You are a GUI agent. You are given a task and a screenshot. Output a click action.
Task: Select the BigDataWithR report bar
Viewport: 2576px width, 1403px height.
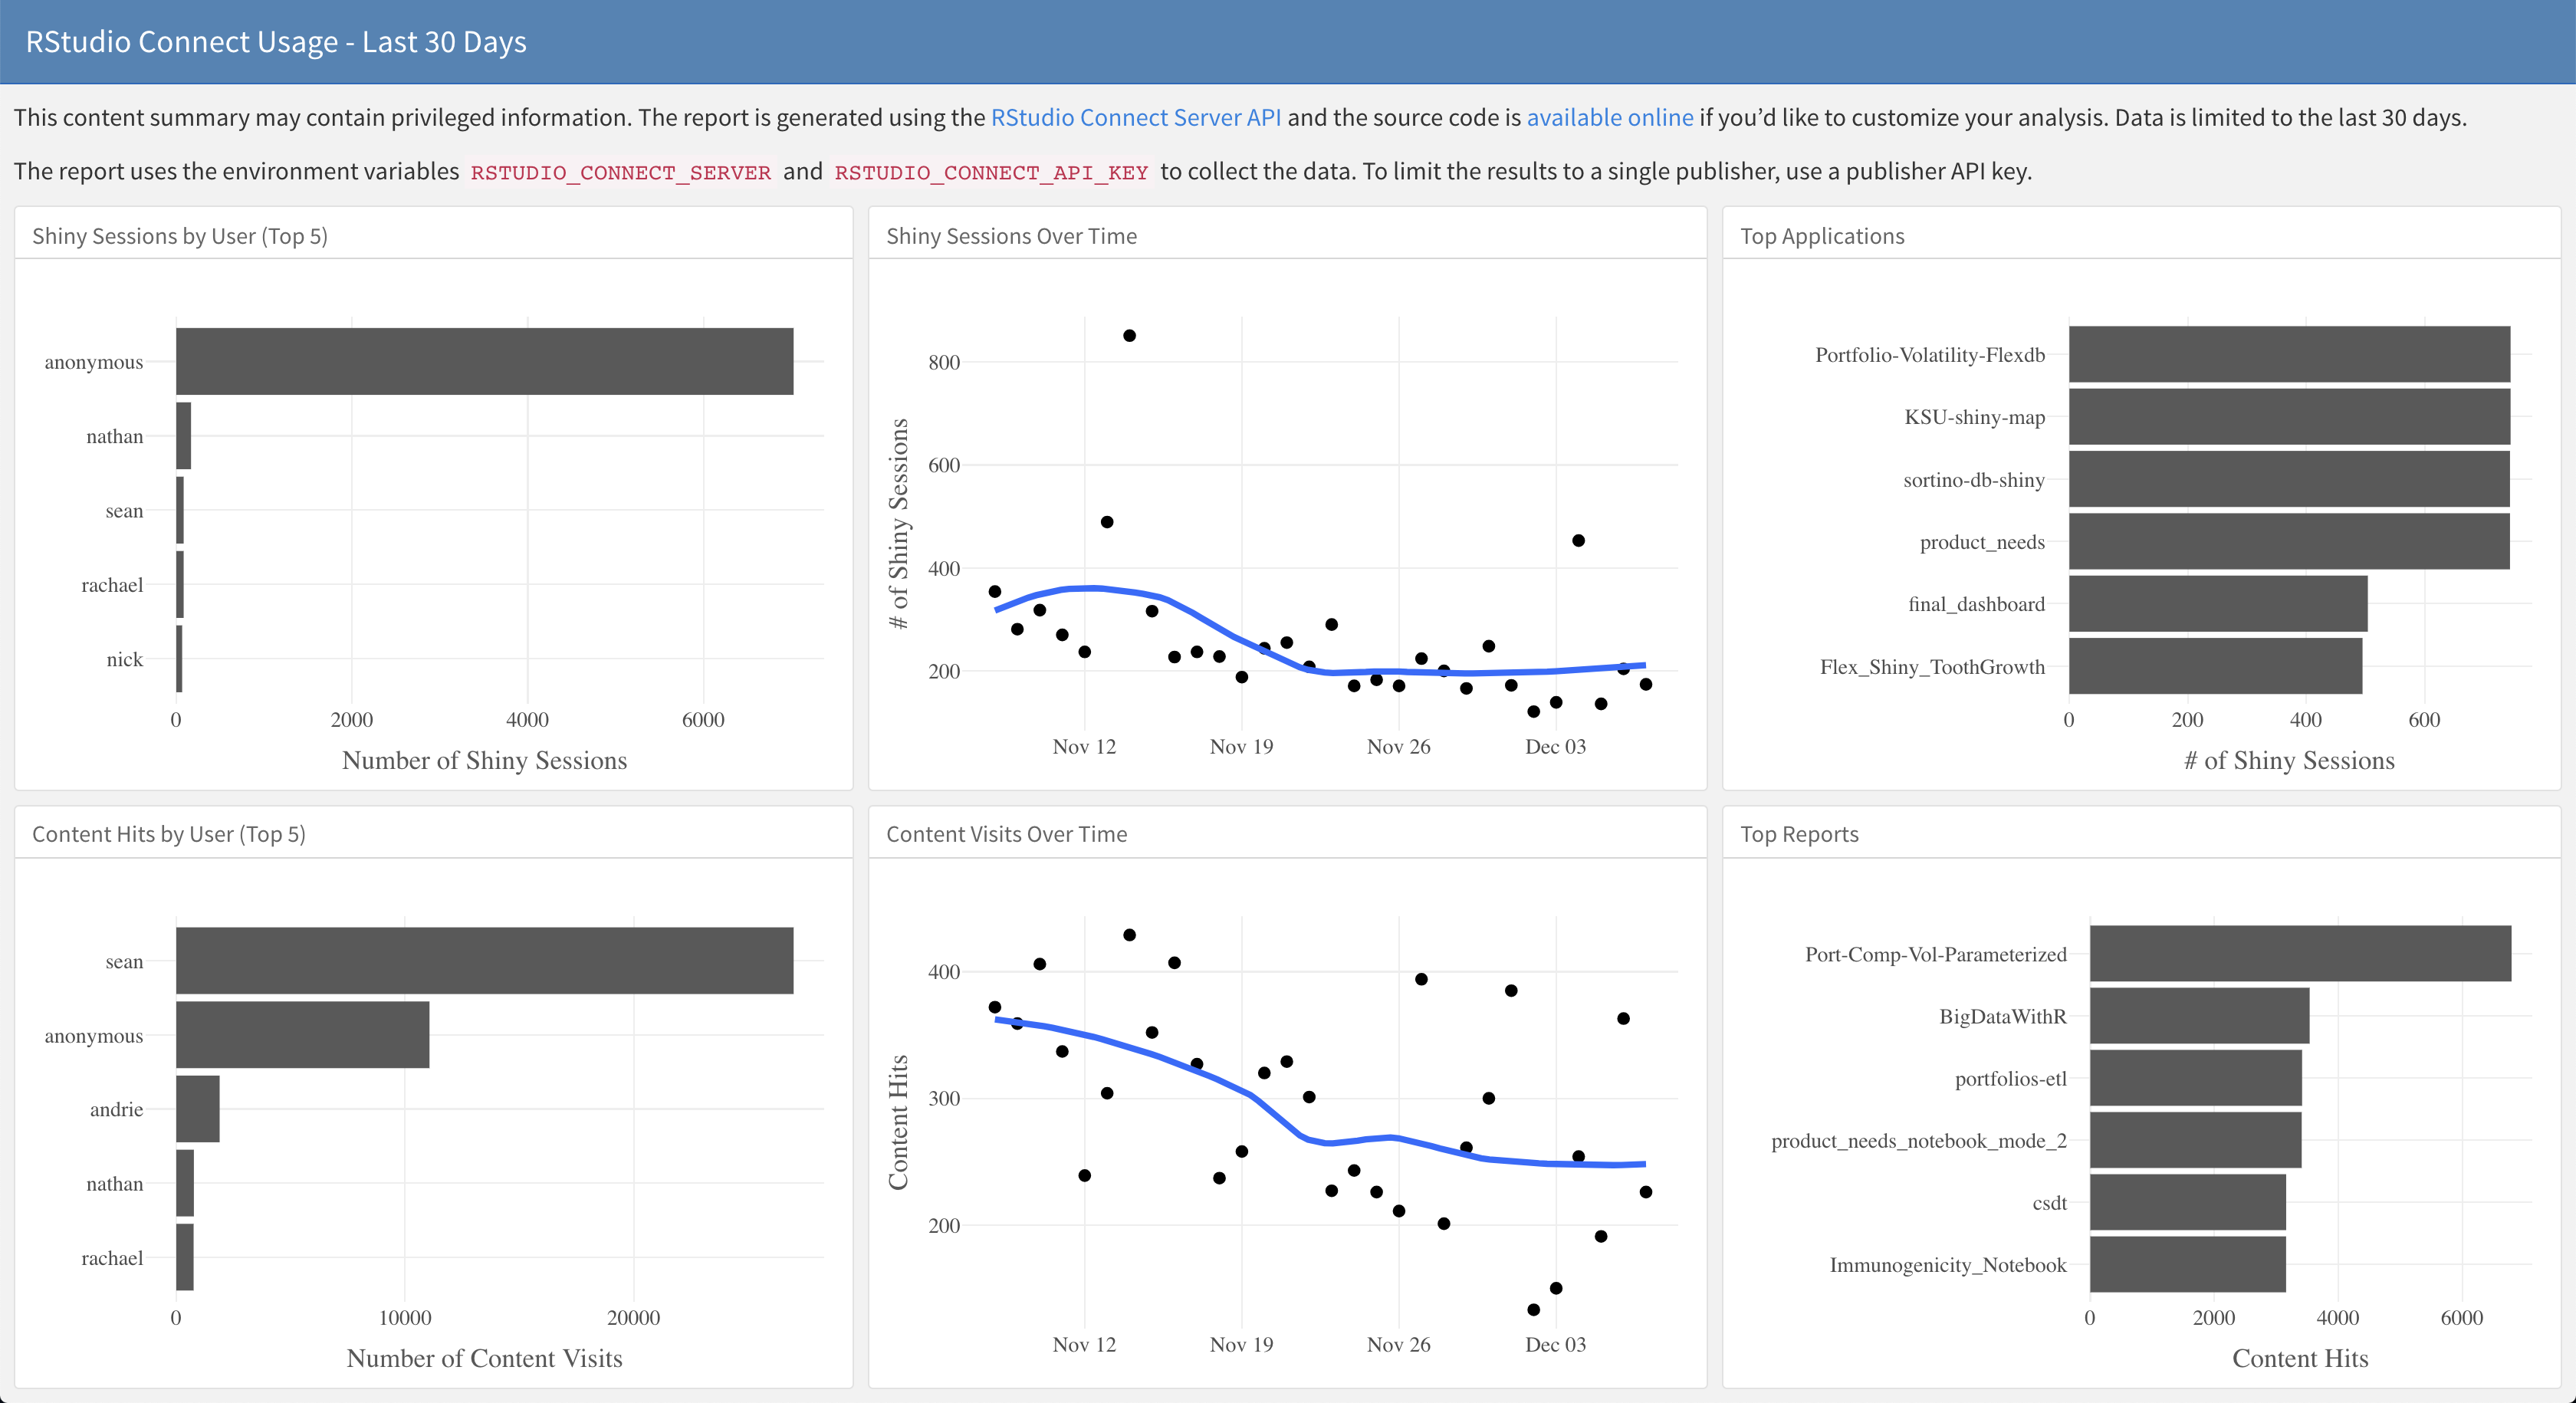[2198, 1016]
